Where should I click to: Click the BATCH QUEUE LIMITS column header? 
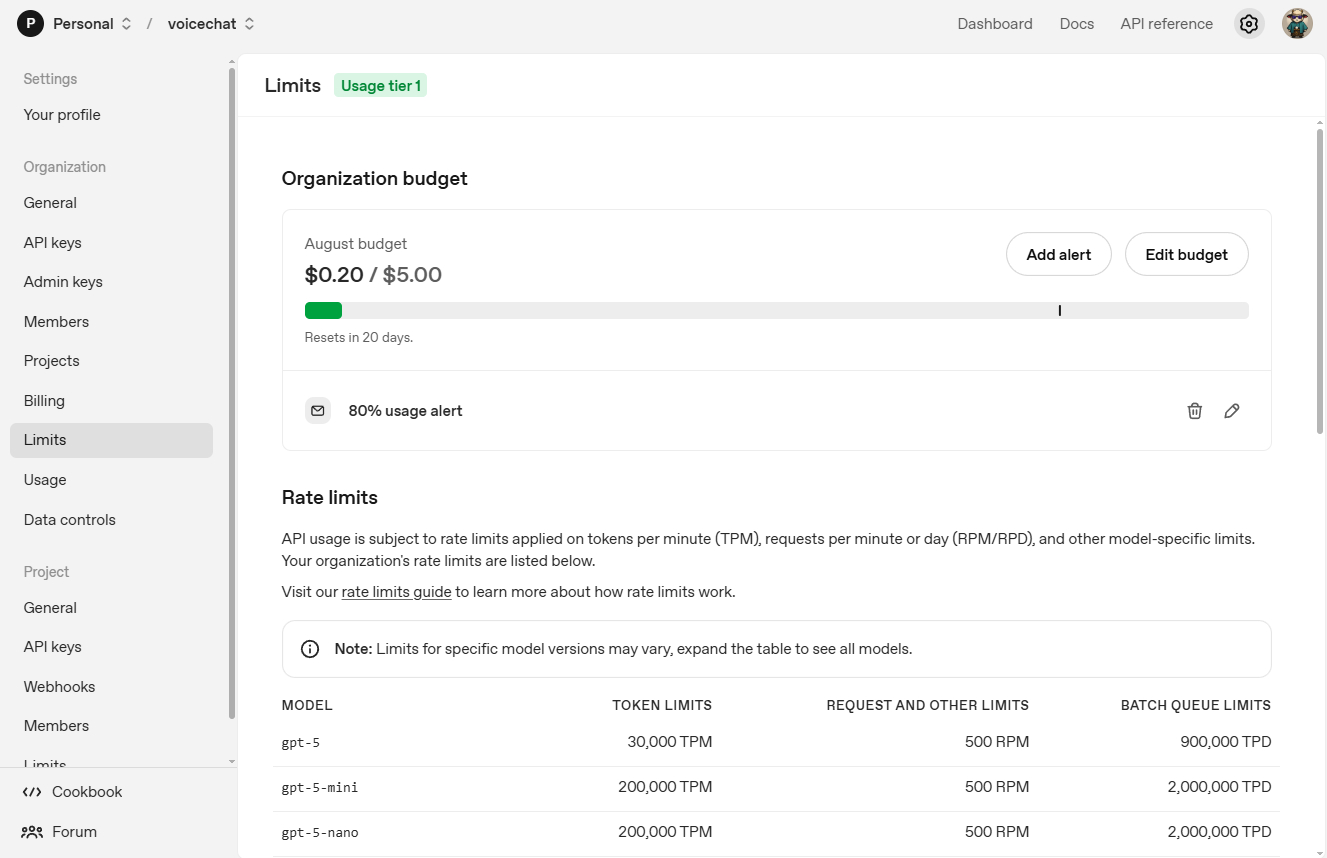point(1196,705)
